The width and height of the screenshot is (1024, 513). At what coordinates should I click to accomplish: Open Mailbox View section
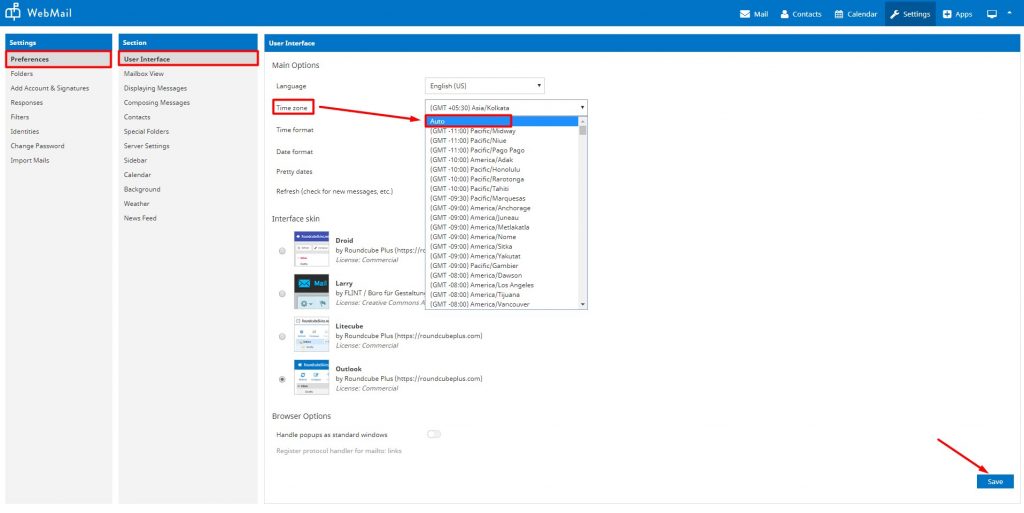tap(143, 74)
